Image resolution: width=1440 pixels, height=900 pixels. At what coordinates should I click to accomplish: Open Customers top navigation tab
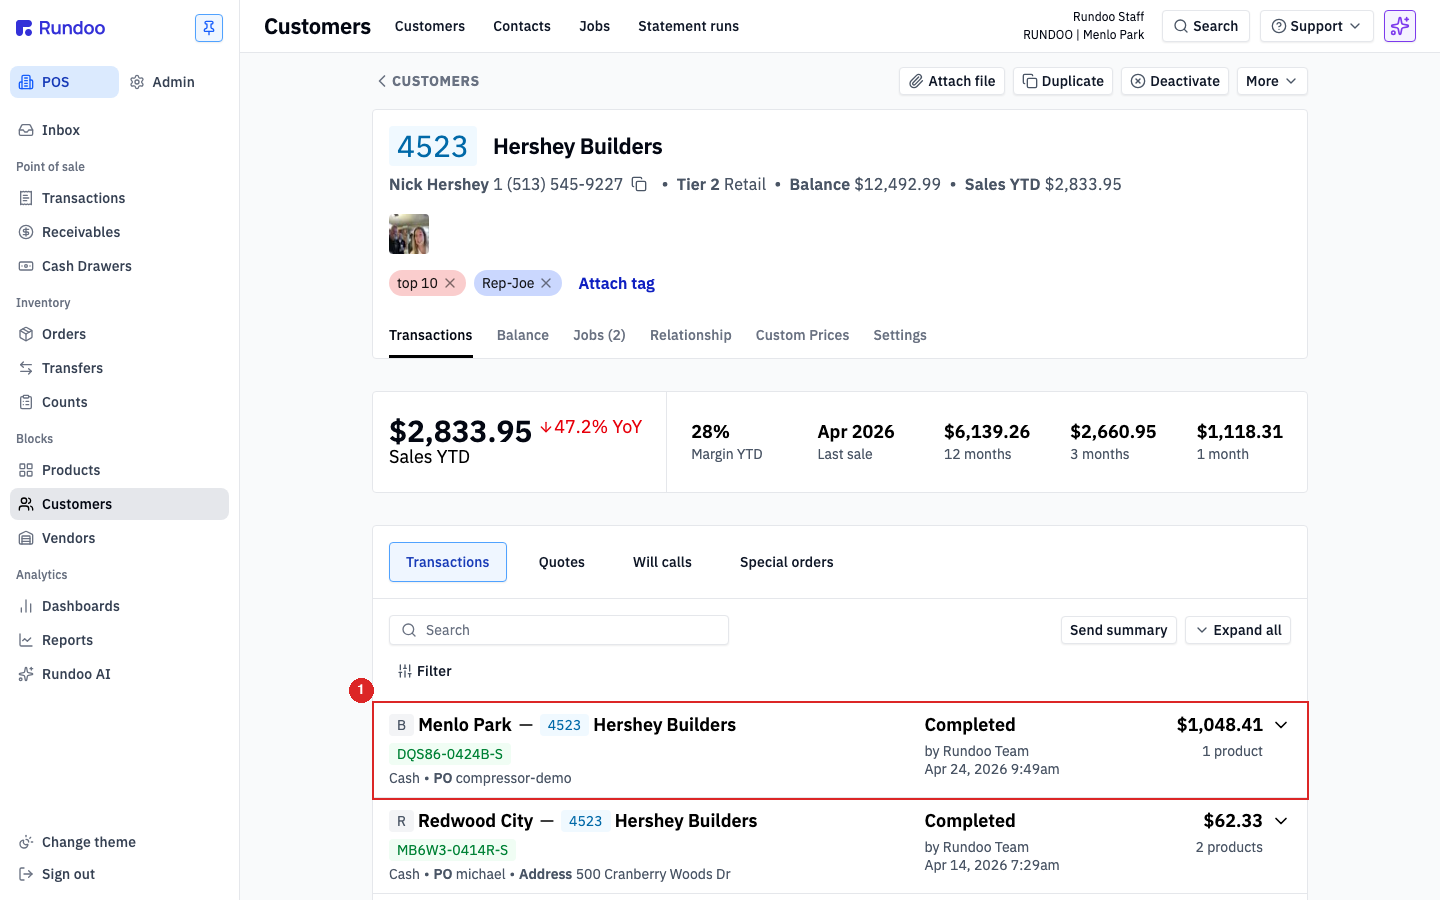(x=430, y=26)
